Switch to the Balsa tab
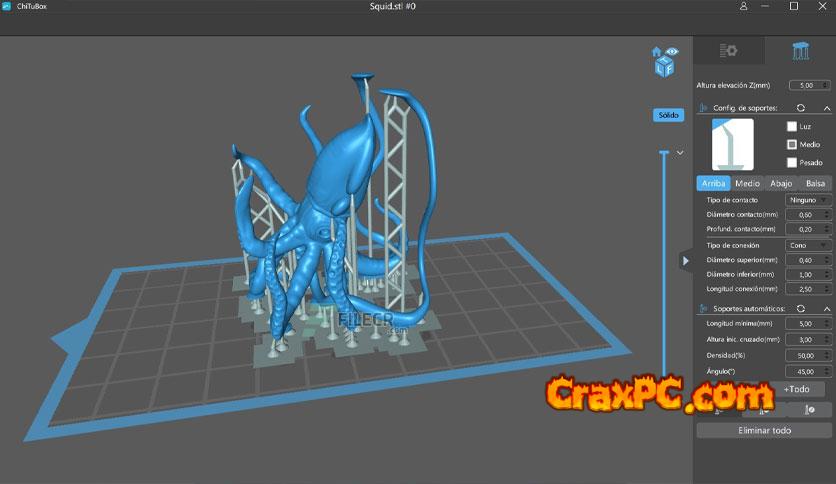836x484 pixels. click(815, 183)
